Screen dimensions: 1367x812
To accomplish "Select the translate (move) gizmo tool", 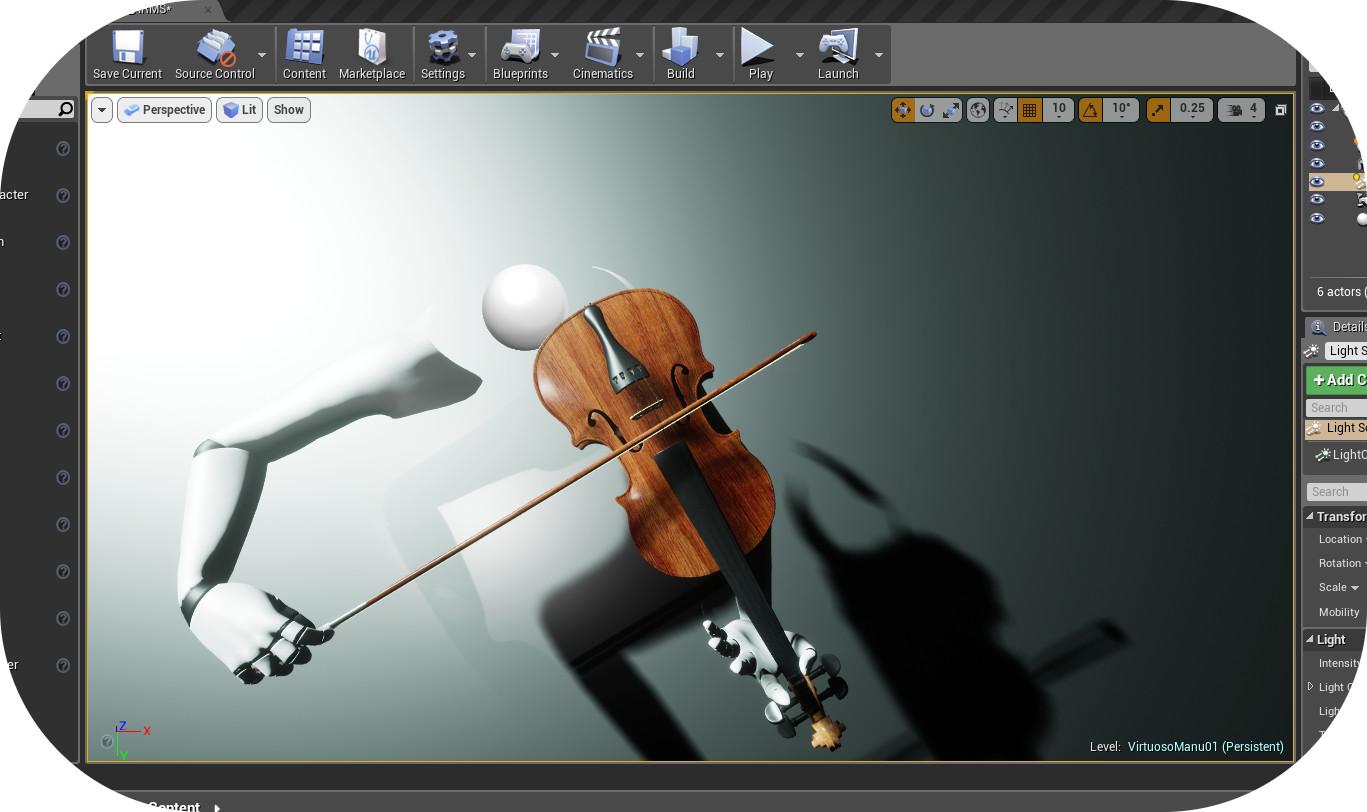I will click(x=903, y=110).
